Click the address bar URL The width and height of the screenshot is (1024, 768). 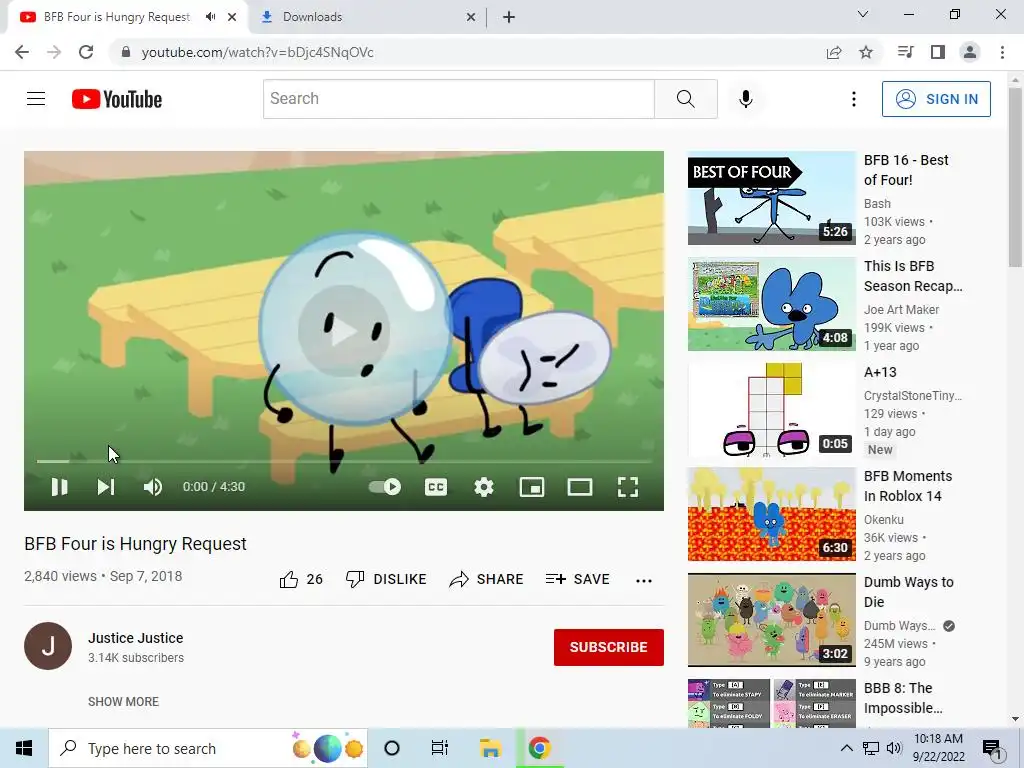pyautogui.click(x=257, y=52)
